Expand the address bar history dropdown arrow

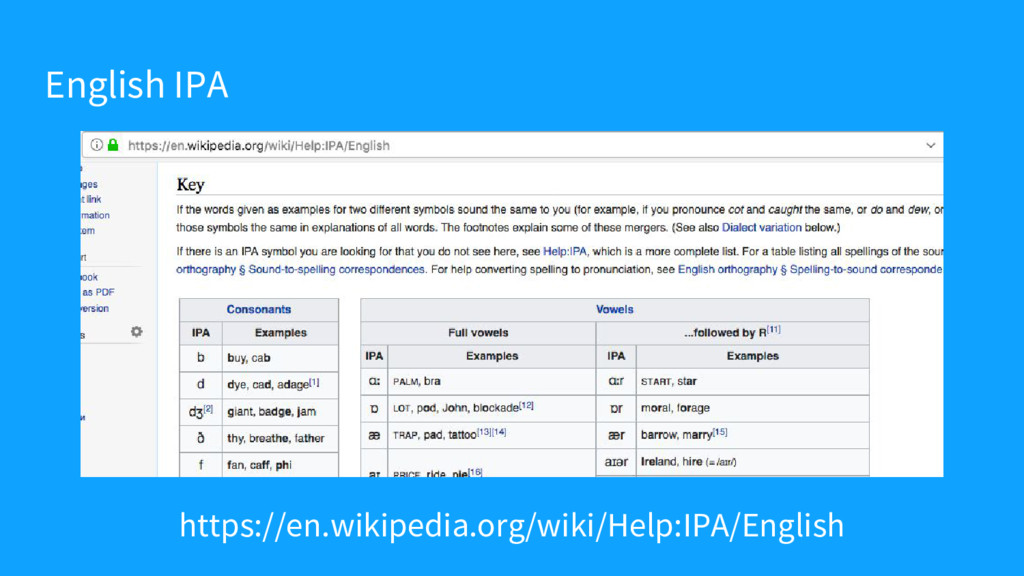tap(930, 145)
